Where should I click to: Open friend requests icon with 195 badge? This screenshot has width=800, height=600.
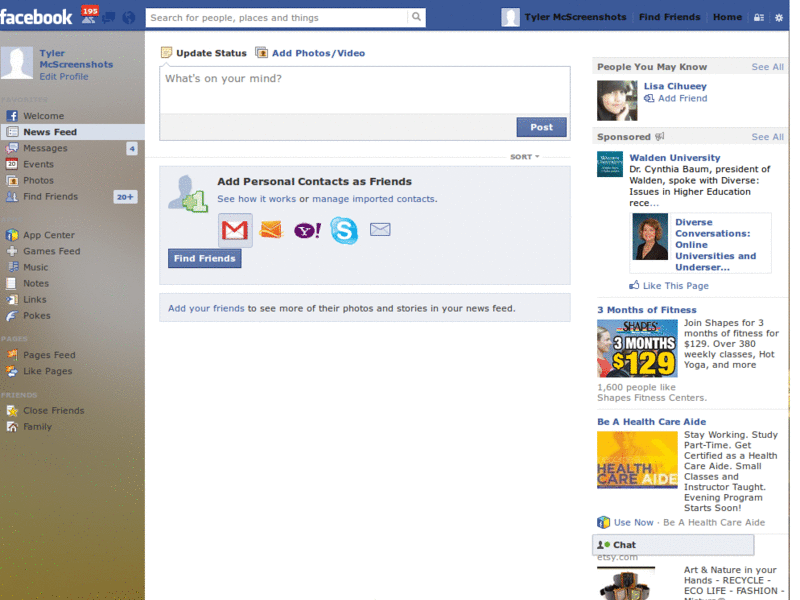click(89, 16)
